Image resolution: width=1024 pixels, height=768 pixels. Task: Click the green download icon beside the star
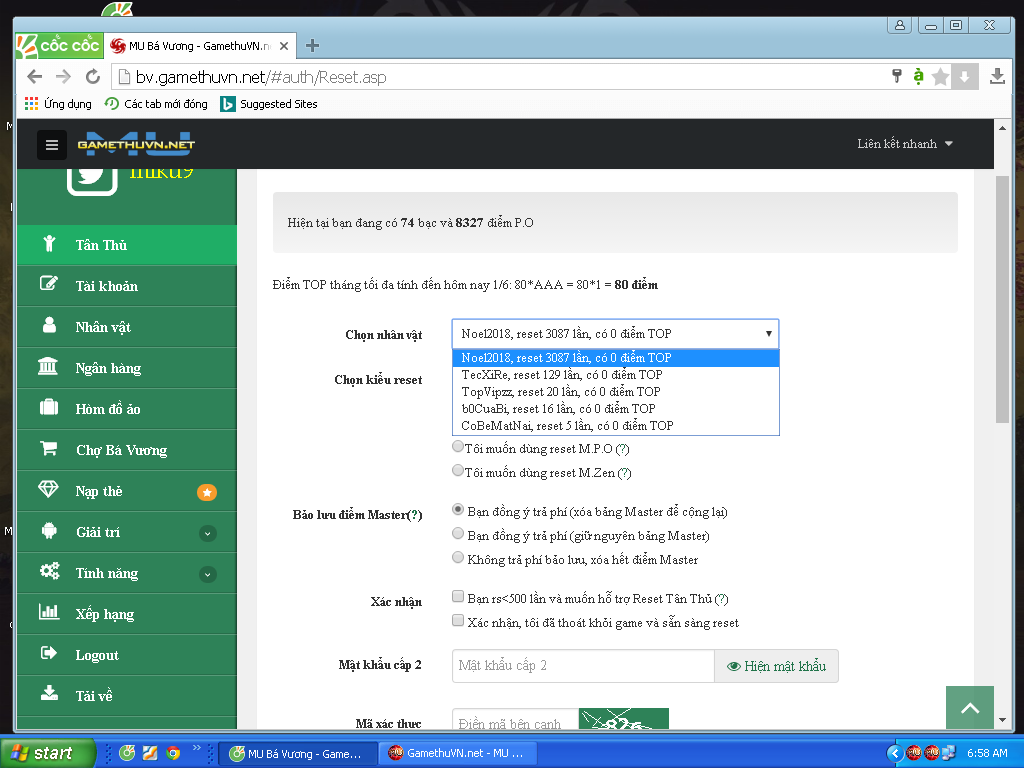pyautogui.click(x=964, y=77)
